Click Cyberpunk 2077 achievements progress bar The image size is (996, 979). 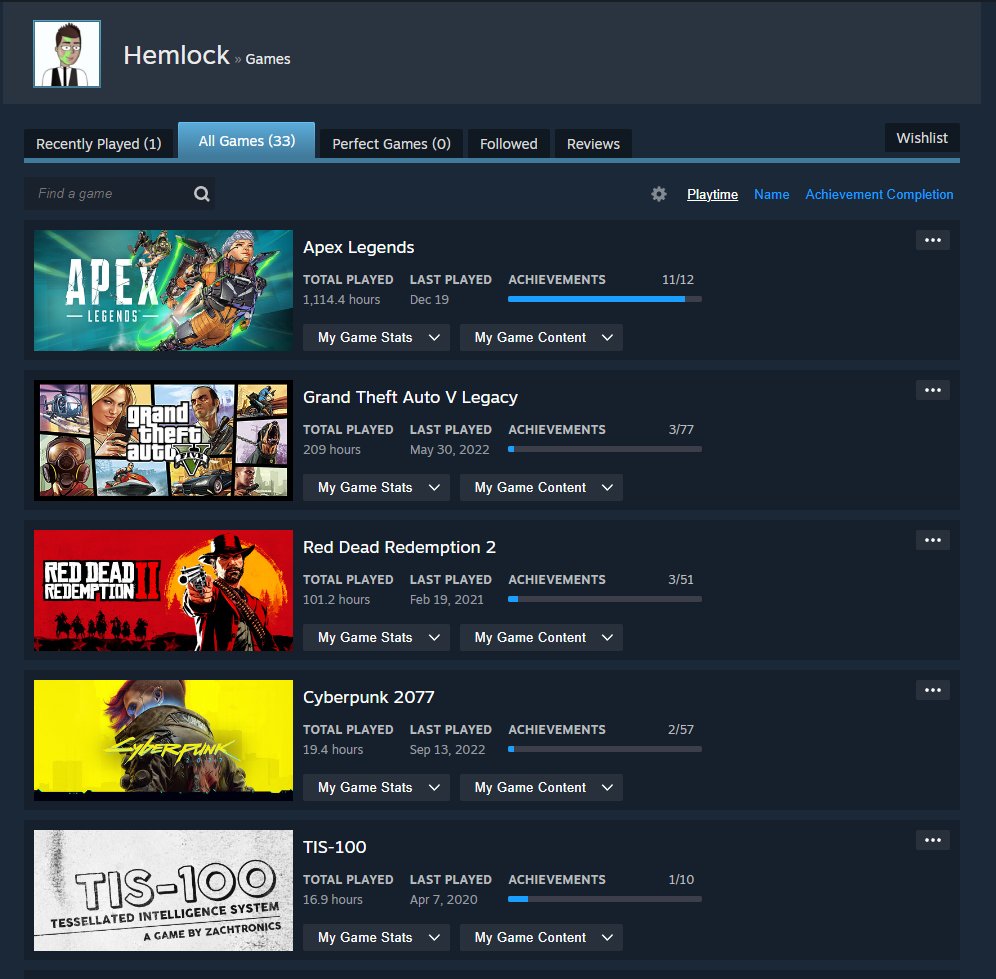[605, 748]
